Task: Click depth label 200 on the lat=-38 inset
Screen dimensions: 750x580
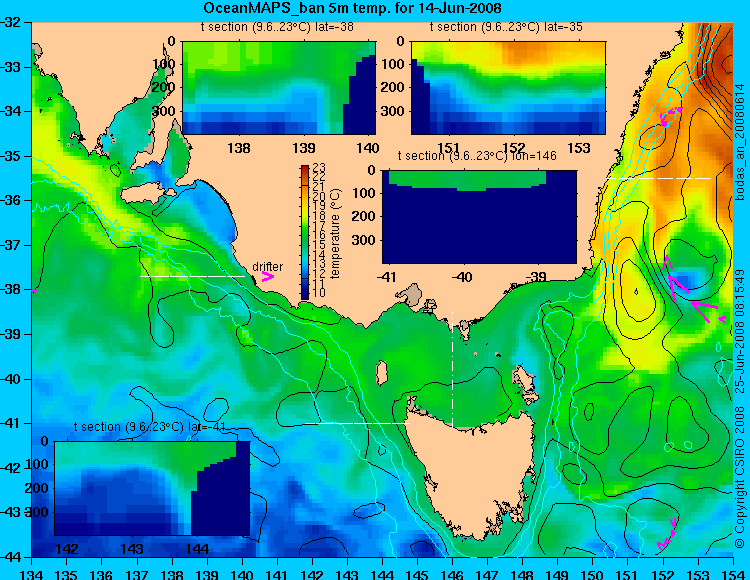Action: pyautogui.click(x=164, y=88)
